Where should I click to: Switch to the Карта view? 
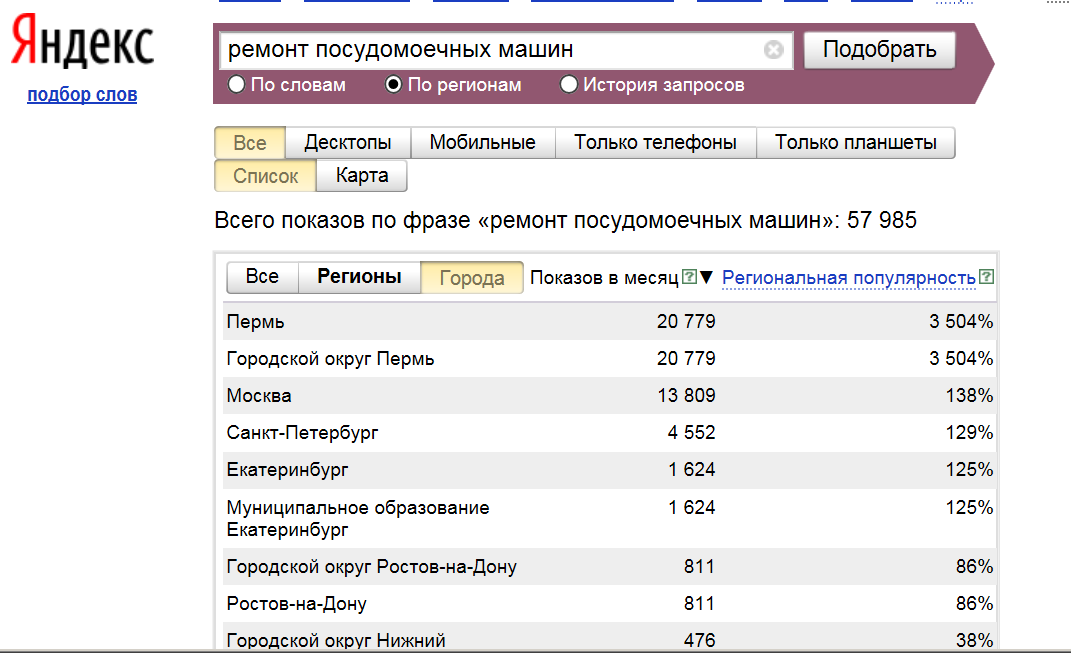coord(362,176)
